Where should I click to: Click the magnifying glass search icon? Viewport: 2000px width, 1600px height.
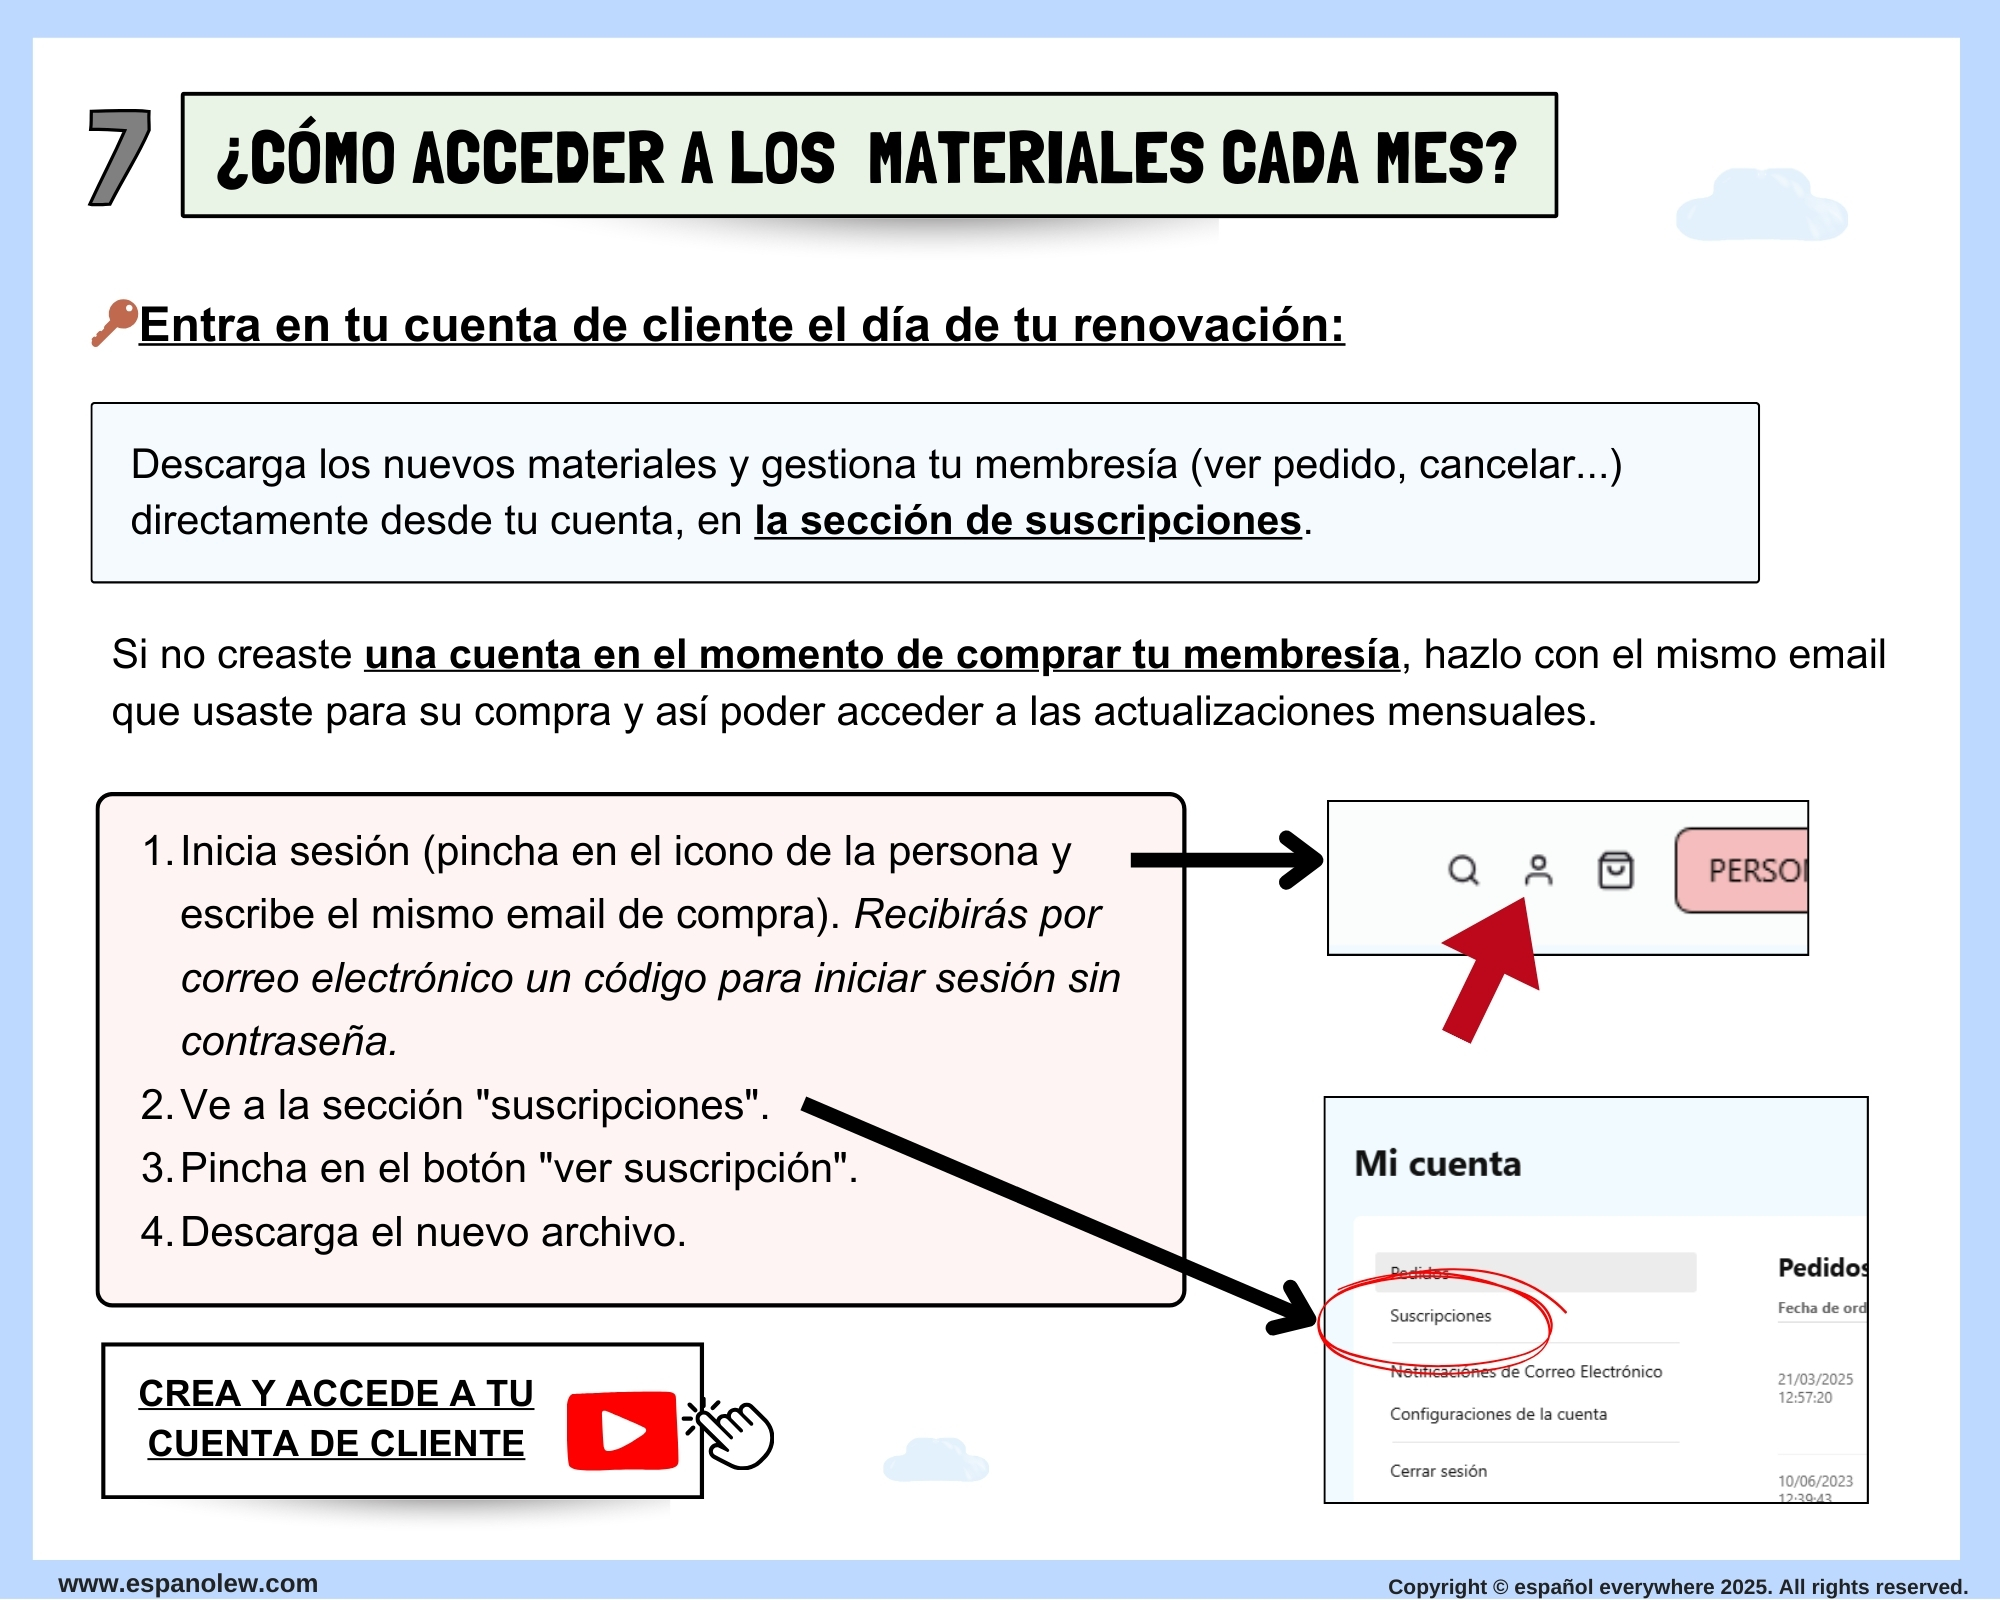tap(1463, 870)
